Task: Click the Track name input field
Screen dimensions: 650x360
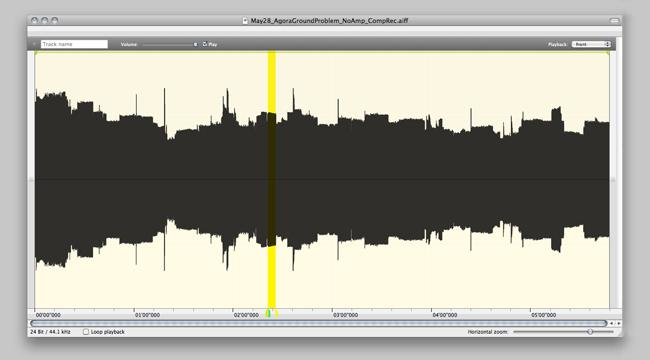Action: click(x=74, y=44)
